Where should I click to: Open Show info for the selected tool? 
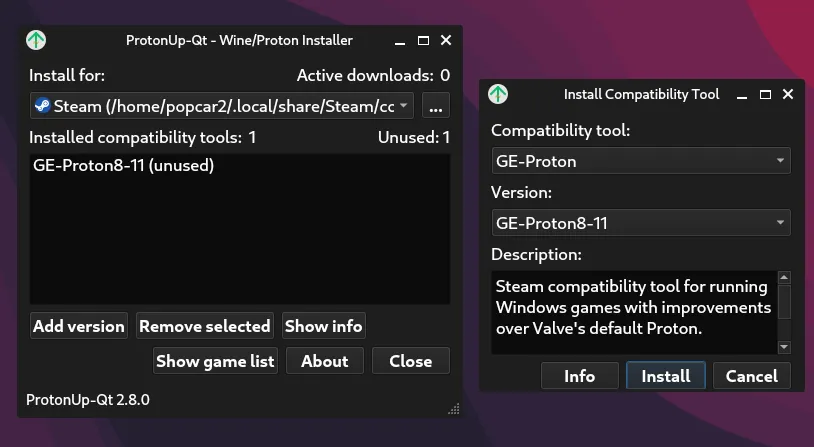pyautogui.click(x=323, y=326)
